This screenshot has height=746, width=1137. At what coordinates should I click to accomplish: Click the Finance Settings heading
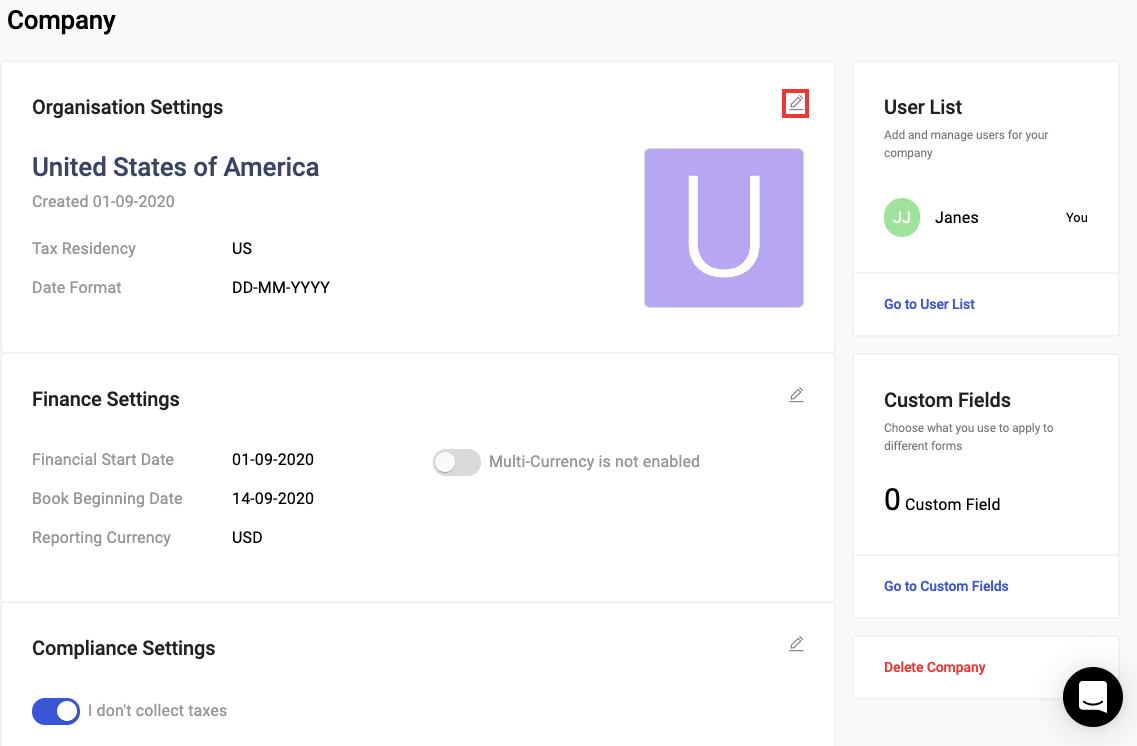coord(106,399)
